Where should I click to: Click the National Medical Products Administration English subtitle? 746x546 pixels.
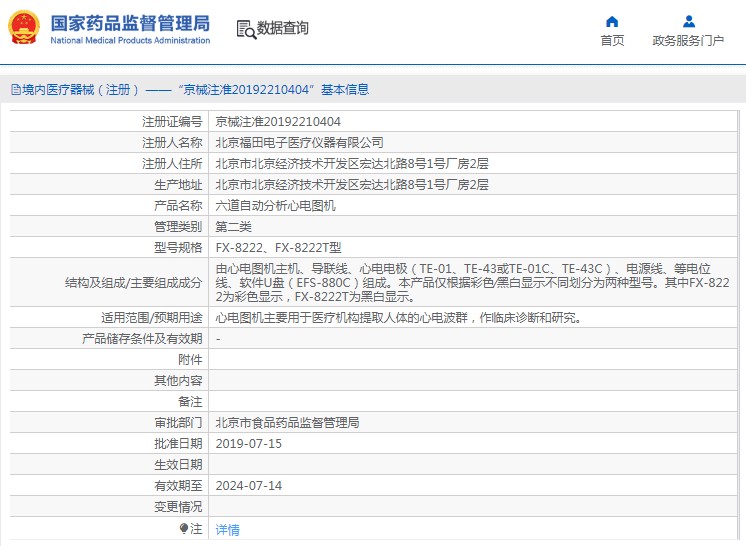coord(130,41)
